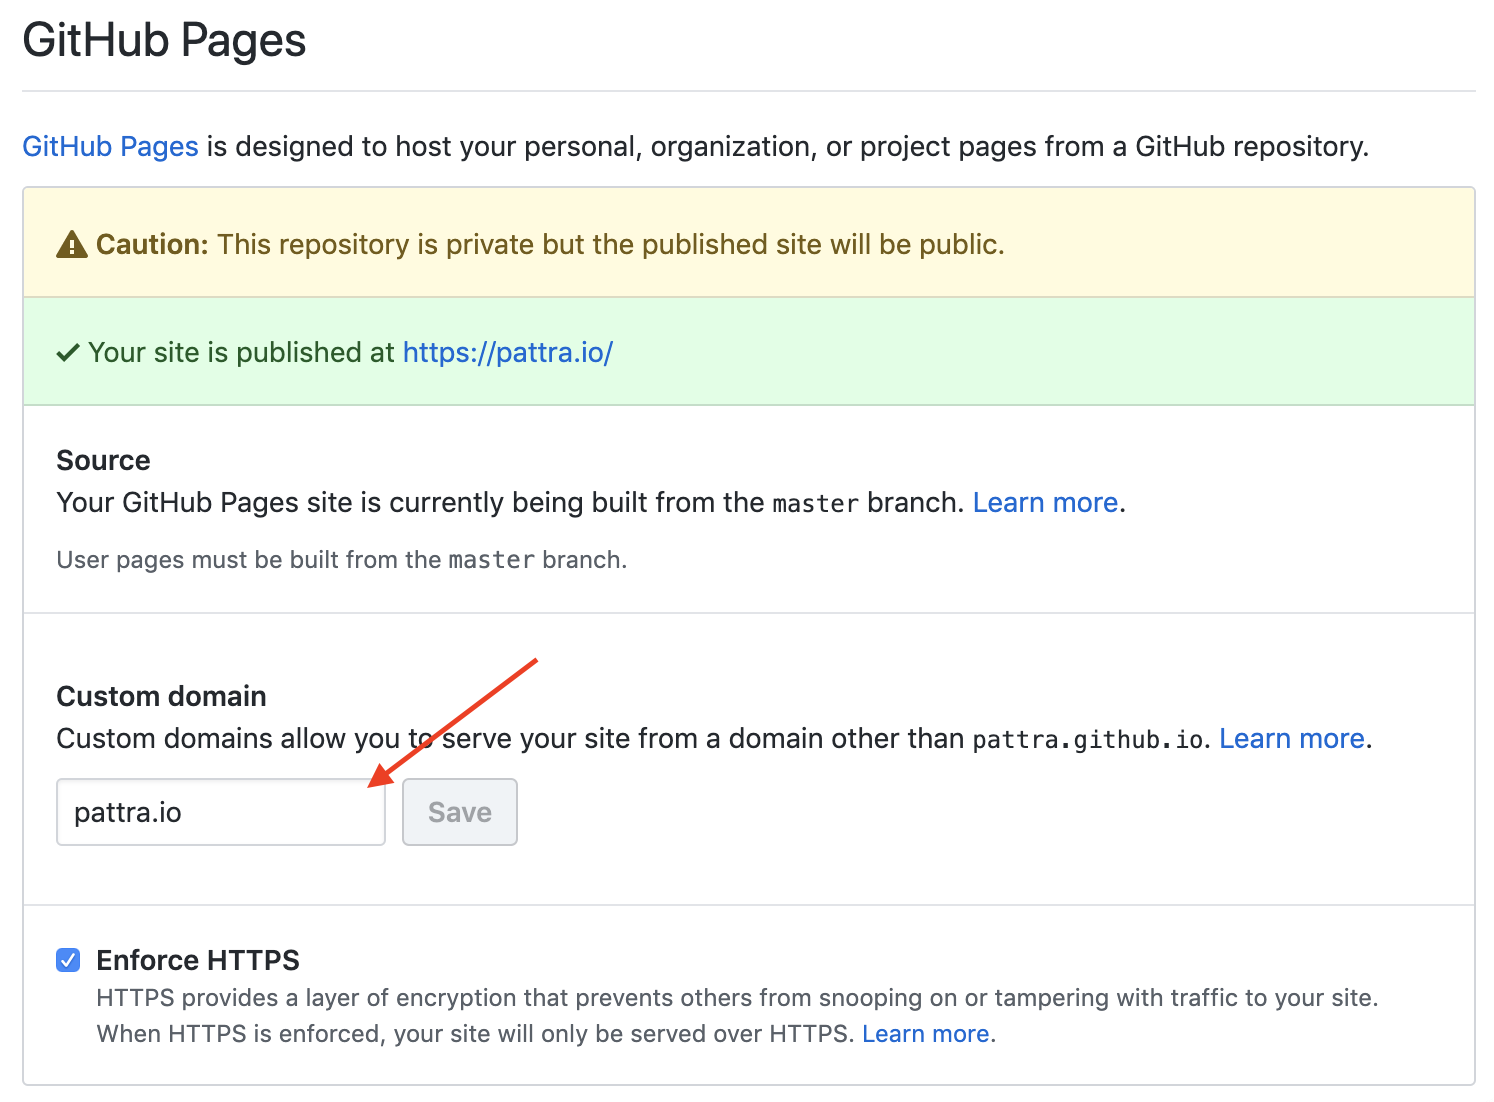Open Learn more link in Custom domain section

coord(1292,739)
